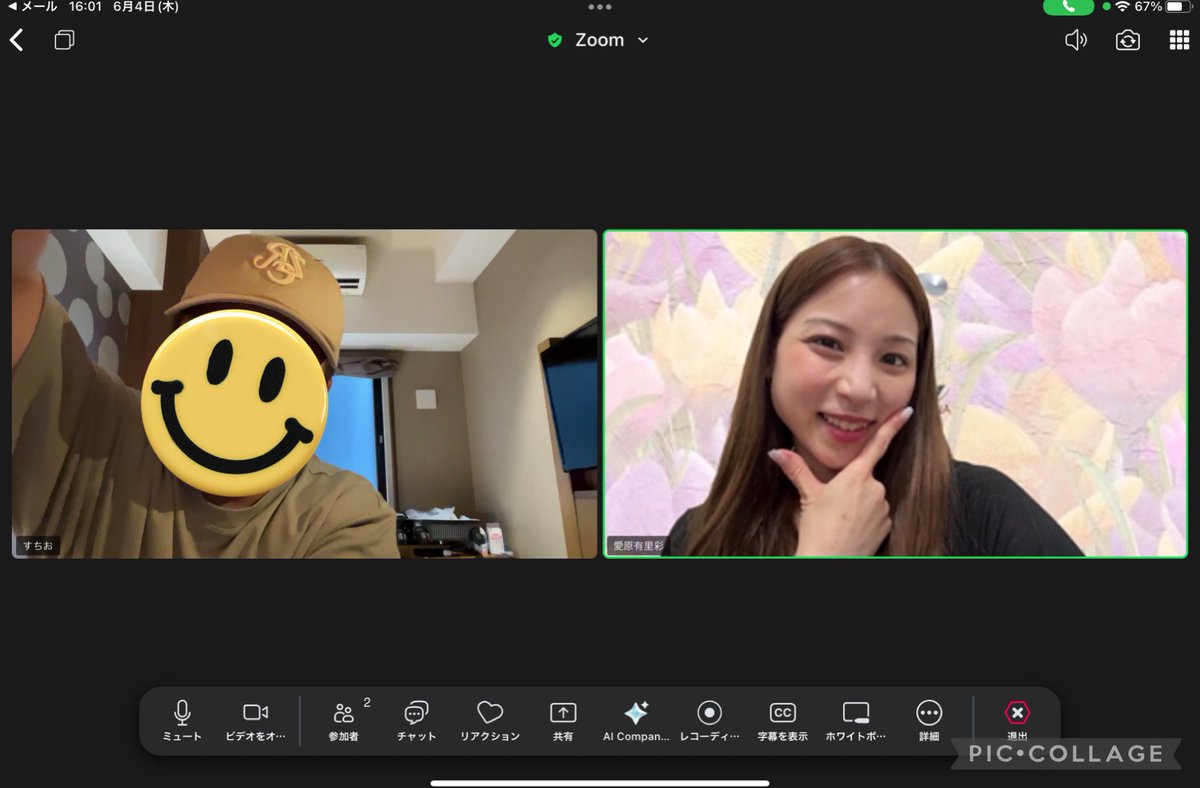Click the すちお name label

(37, 546)
